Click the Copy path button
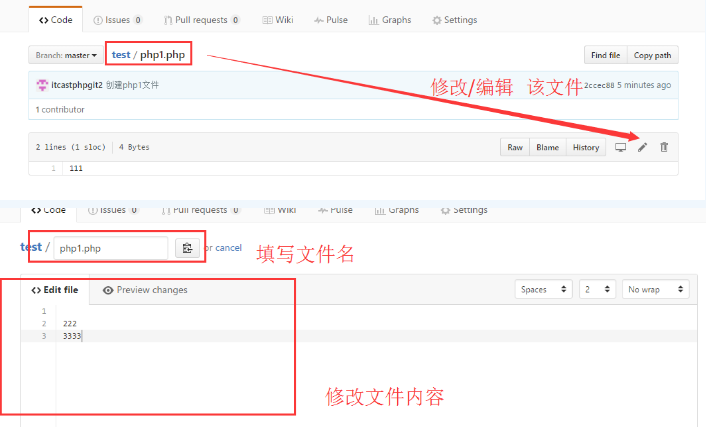Image resolution: width=706 pixels, height=427 pixels. click(652, 55)
